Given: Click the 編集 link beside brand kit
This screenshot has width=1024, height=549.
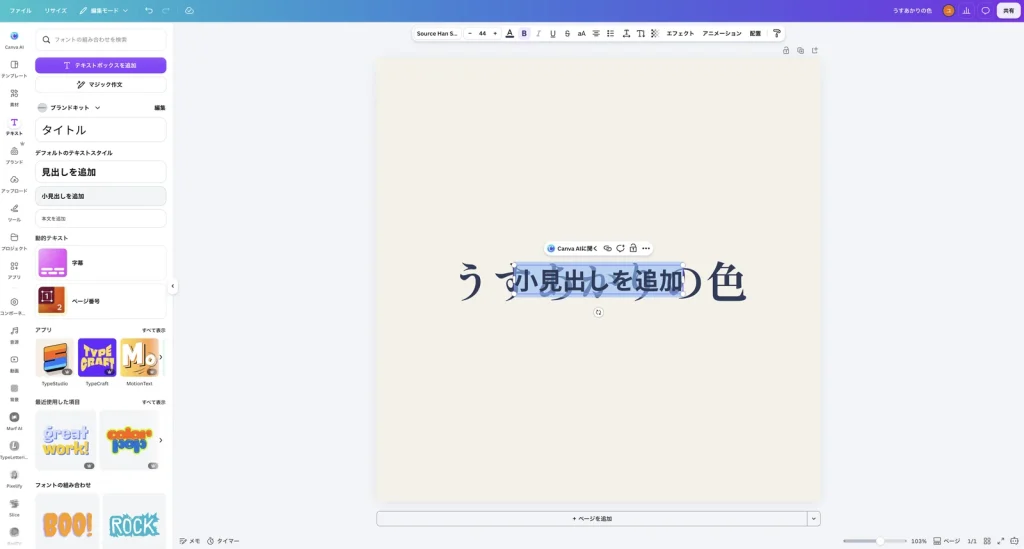Looking at the screenshot, I should point(159,108).
